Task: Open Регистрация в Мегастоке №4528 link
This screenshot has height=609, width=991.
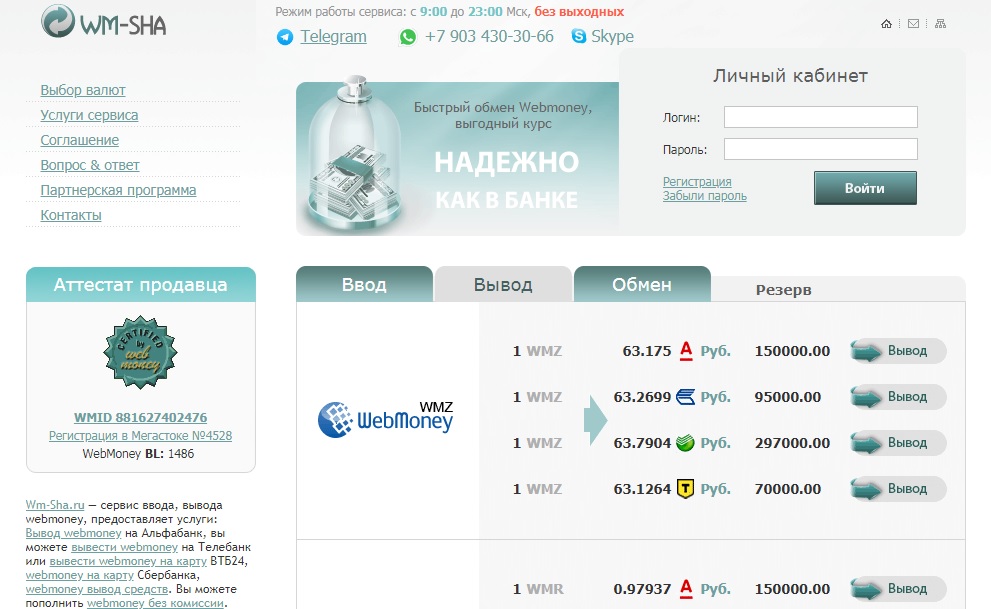Action: point(140,435)
